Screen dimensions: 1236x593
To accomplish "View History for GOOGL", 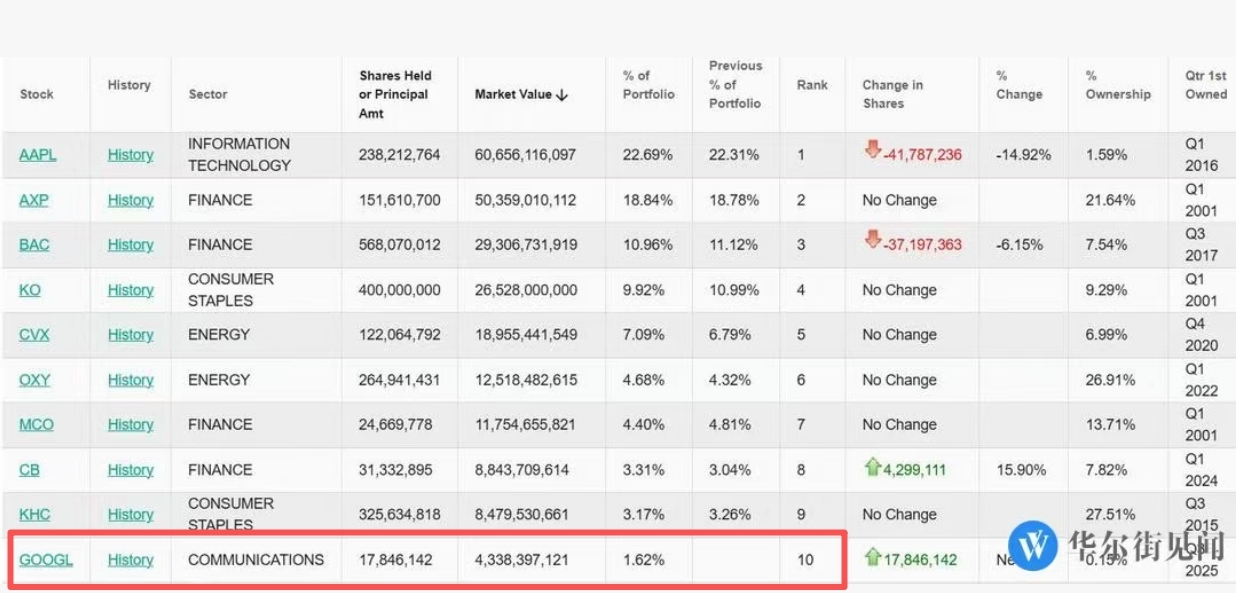I will (130, 560).
